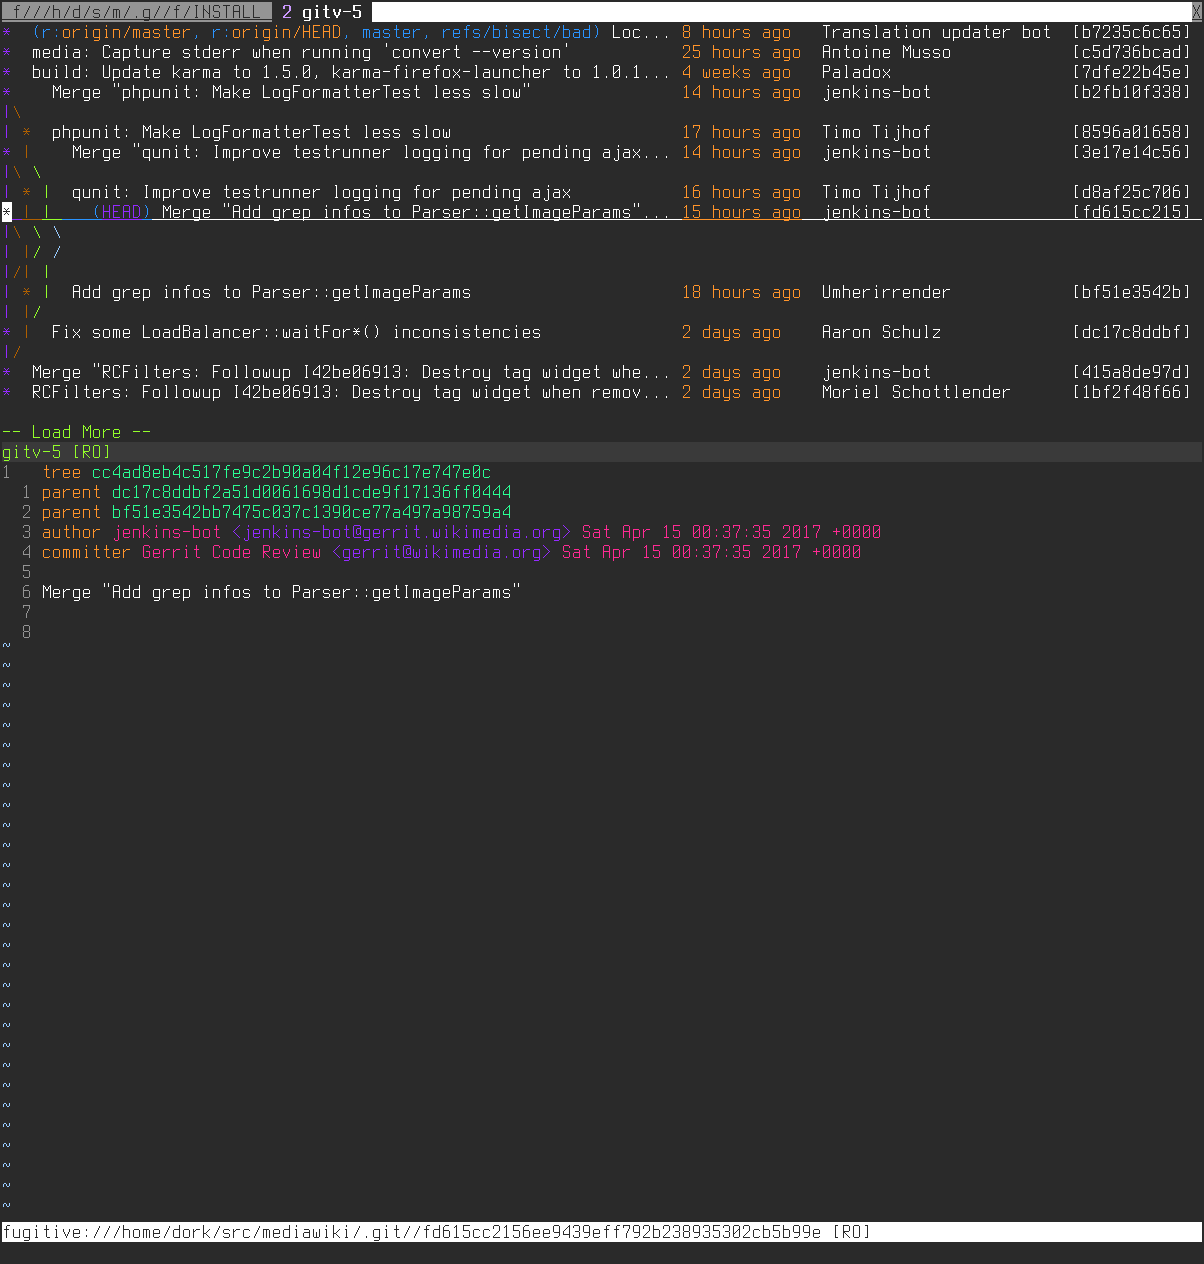
Task: Click committer email gerrit@wikimedia.org
Action: point(441,552)
